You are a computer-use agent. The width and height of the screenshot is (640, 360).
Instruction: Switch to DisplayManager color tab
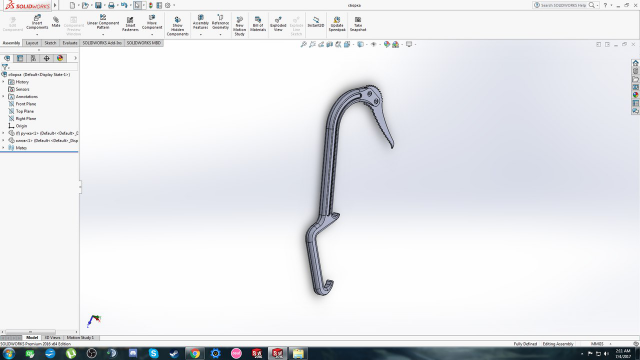point(60,58)
